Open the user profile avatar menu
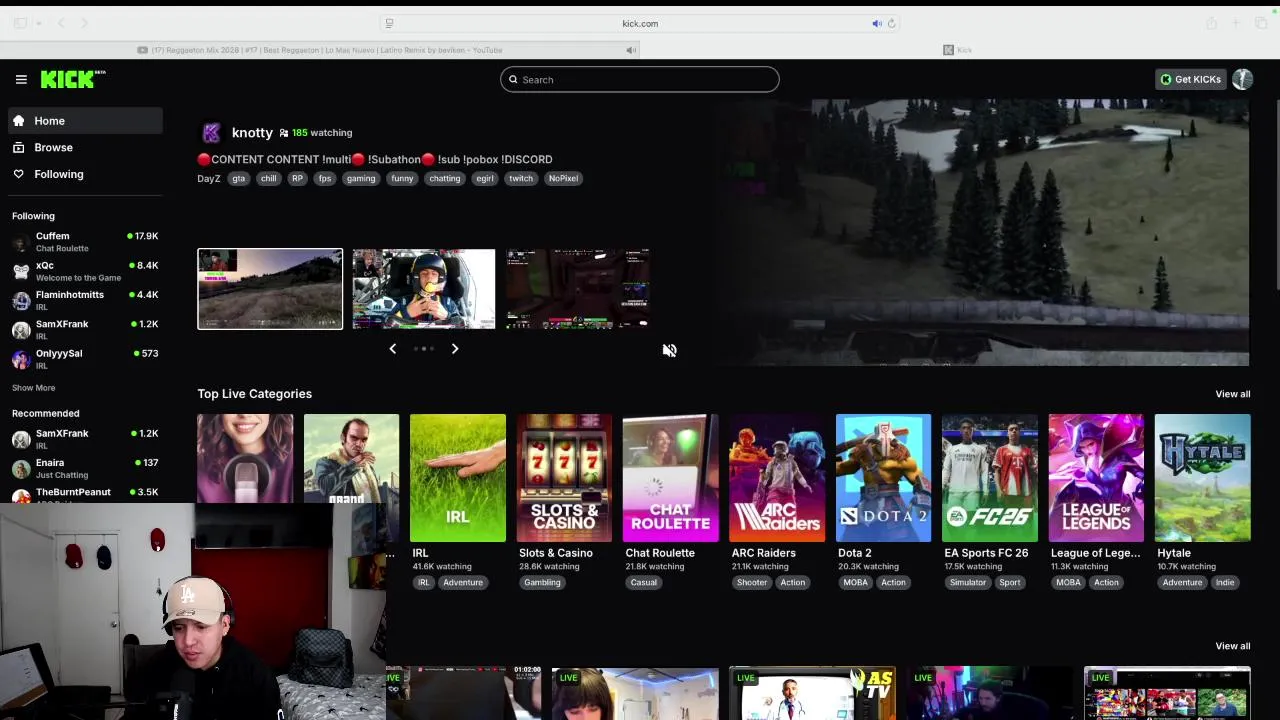The height and width of the screenshot is (720, 1280). [1242, 79]
